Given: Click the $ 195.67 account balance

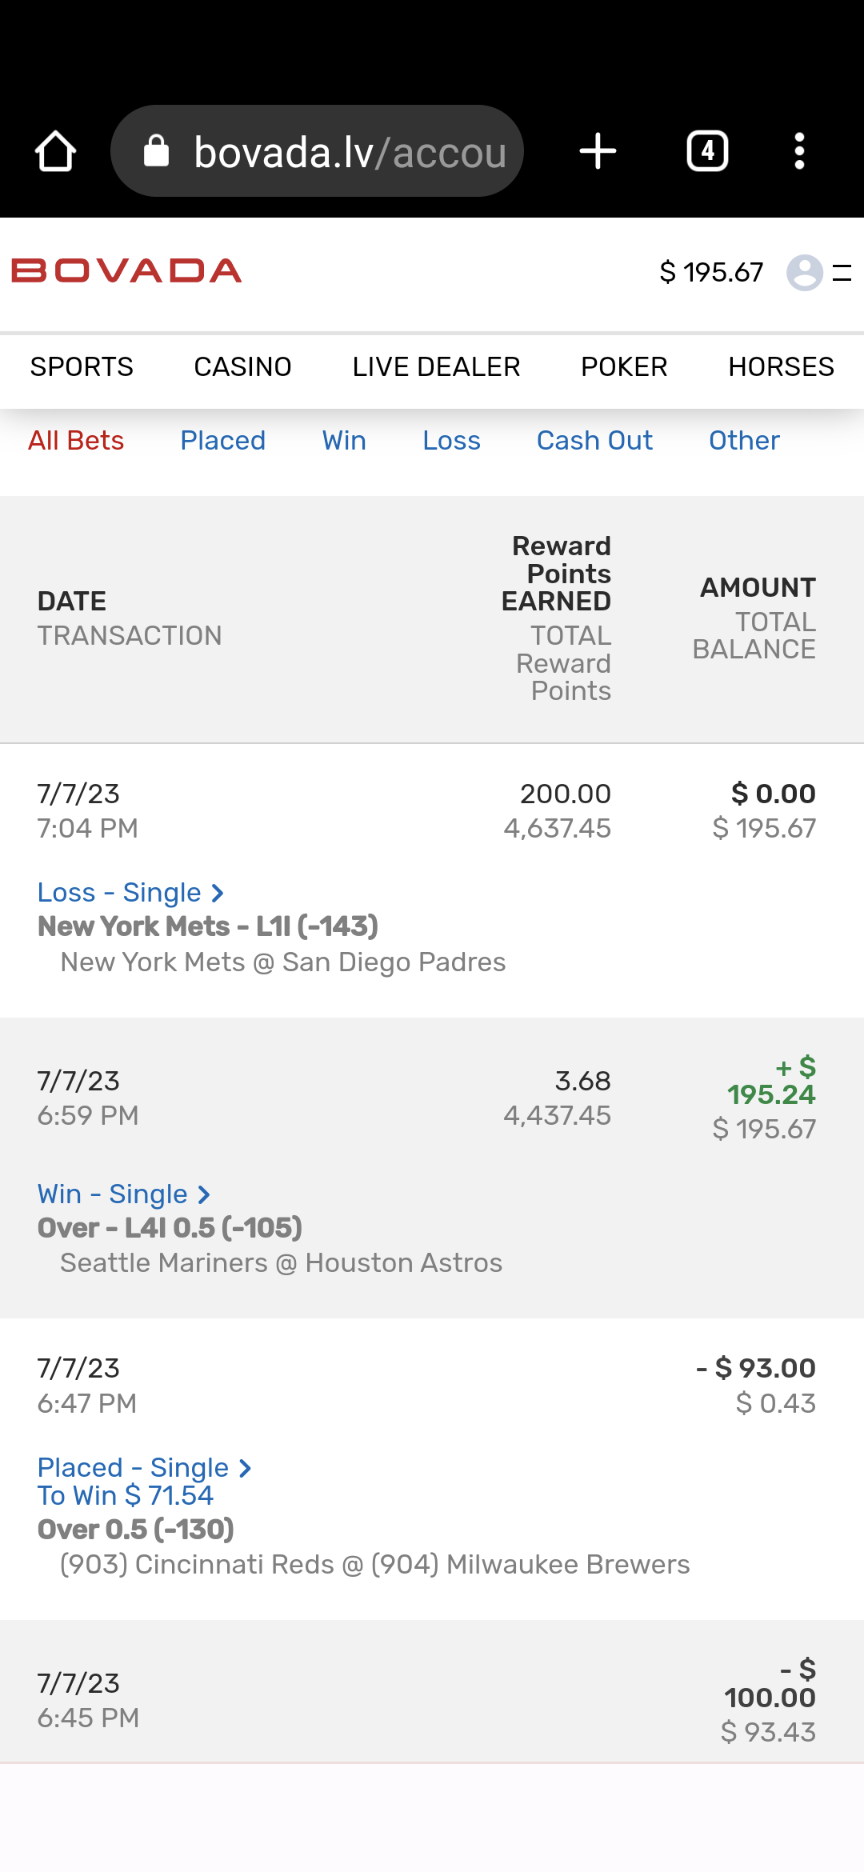Looking at the screenshot, I should tap(711, 272).
